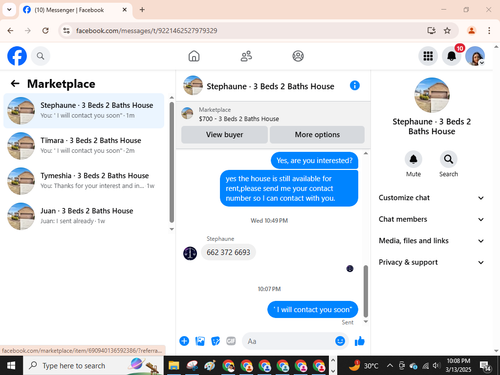Reload the page with refresh icon
500x375 pixels.
click(45, 31)
